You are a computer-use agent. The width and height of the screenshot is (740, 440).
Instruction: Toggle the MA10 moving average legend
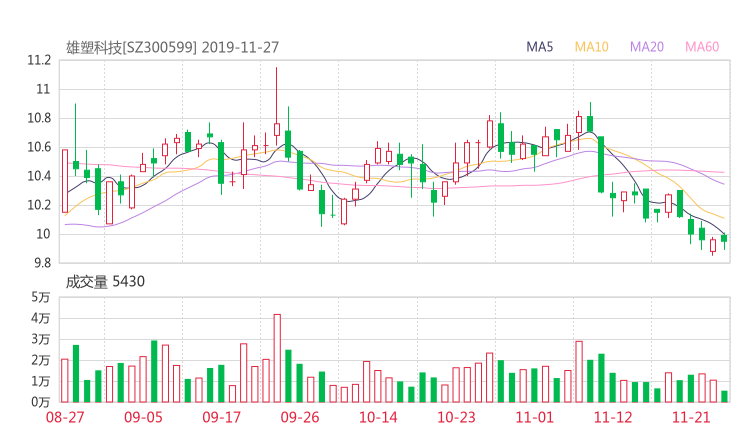tap(592, 47)
